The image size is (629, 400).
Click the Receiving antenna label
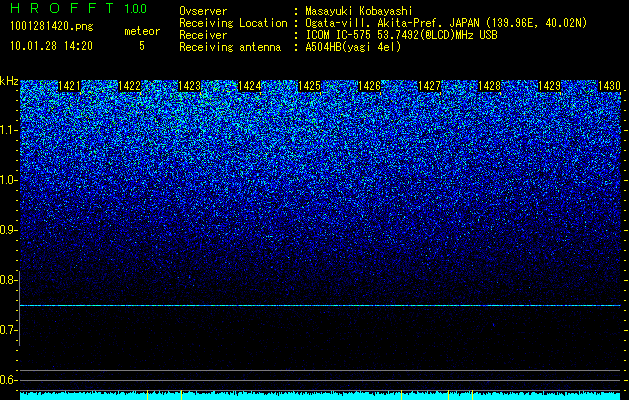230,47
